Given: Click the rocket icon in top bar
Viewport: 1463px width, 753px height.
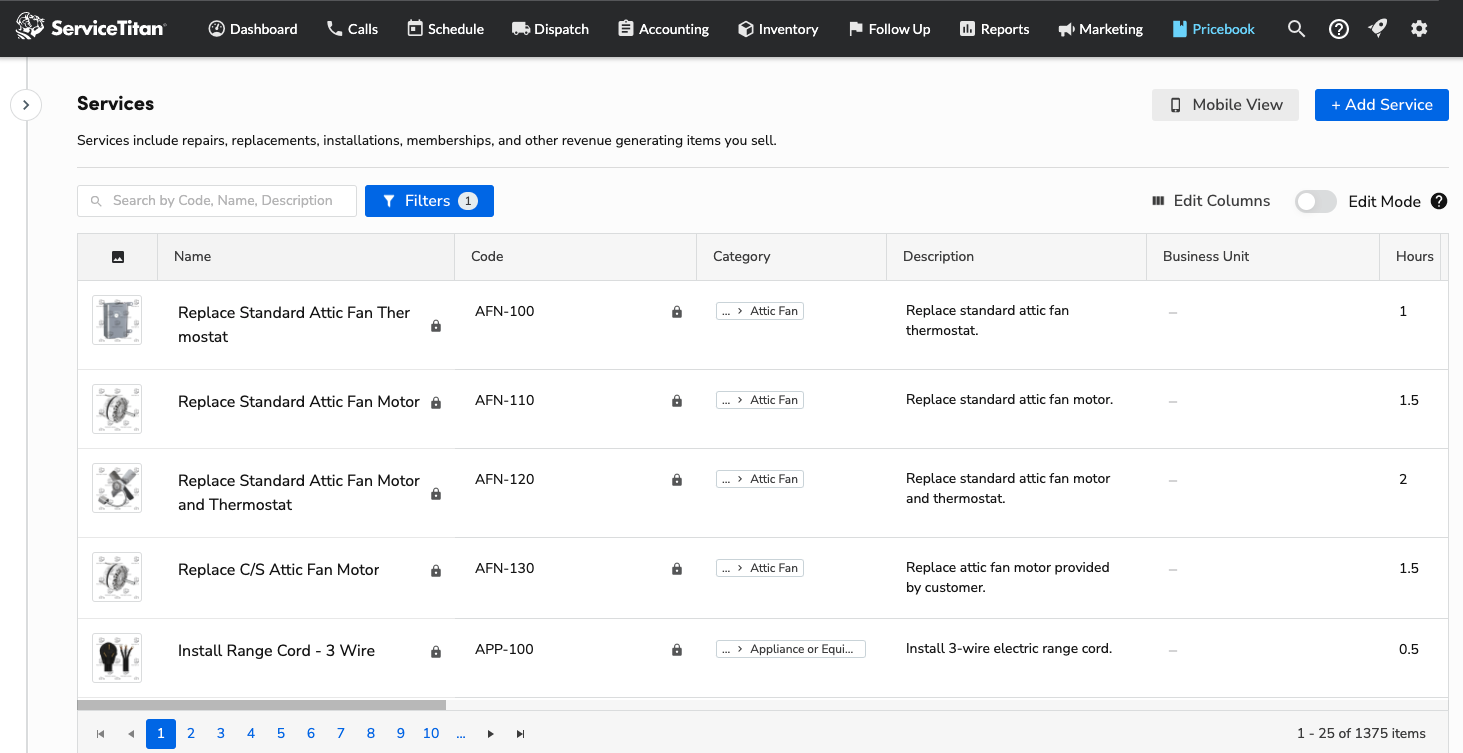Looking at the screenshot, I should click(1378, 29).
